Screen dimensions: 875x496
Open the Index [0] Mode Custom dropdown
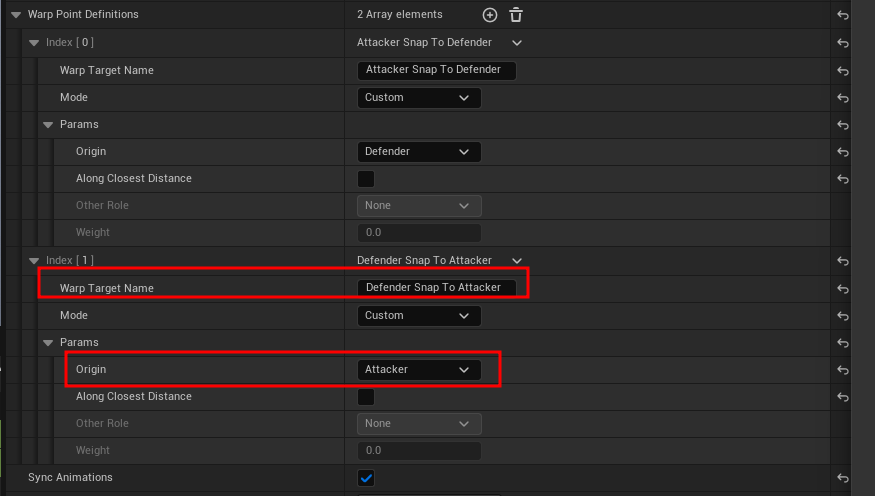point(419,98)
